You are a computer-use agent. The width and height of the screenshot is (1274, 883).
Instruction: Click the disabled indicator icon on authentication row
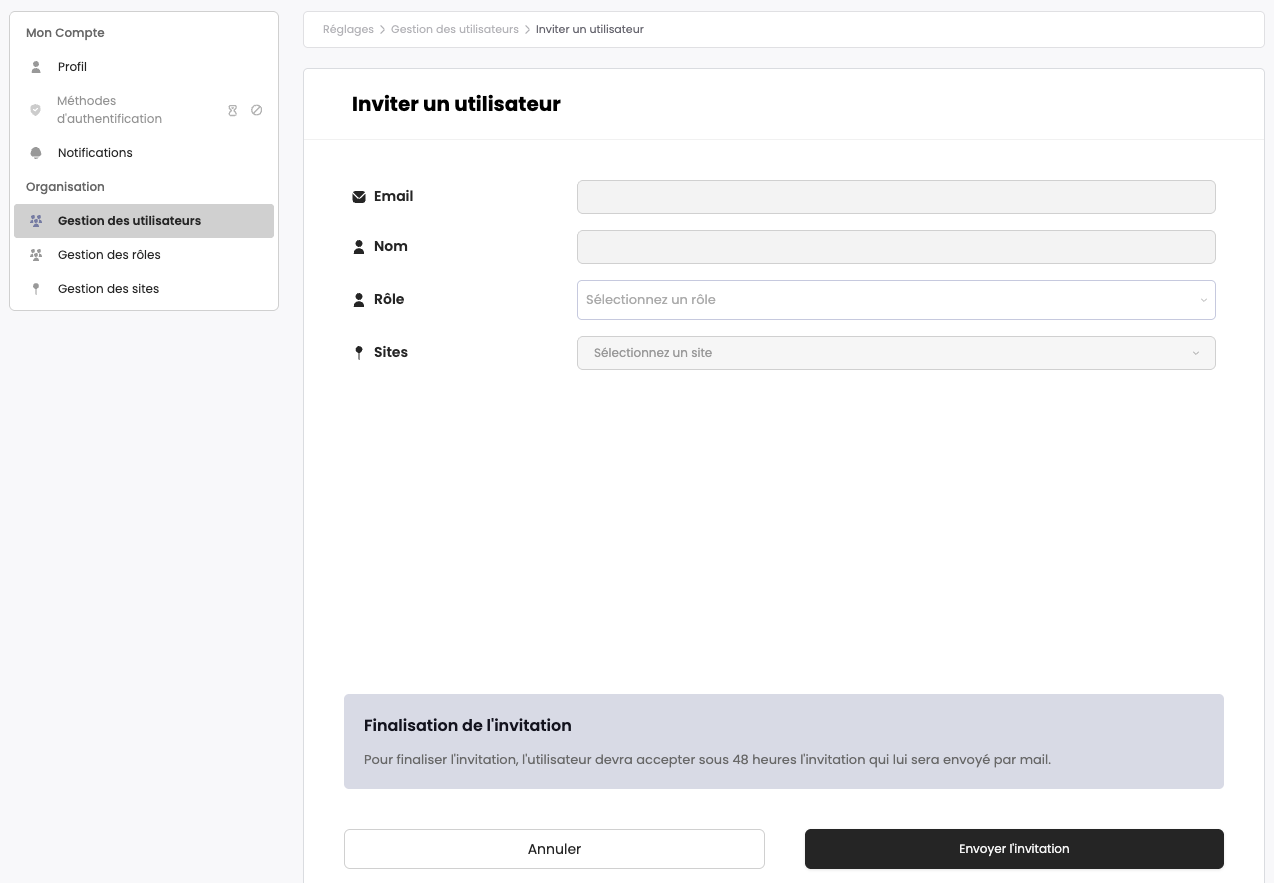coord(257,110)
